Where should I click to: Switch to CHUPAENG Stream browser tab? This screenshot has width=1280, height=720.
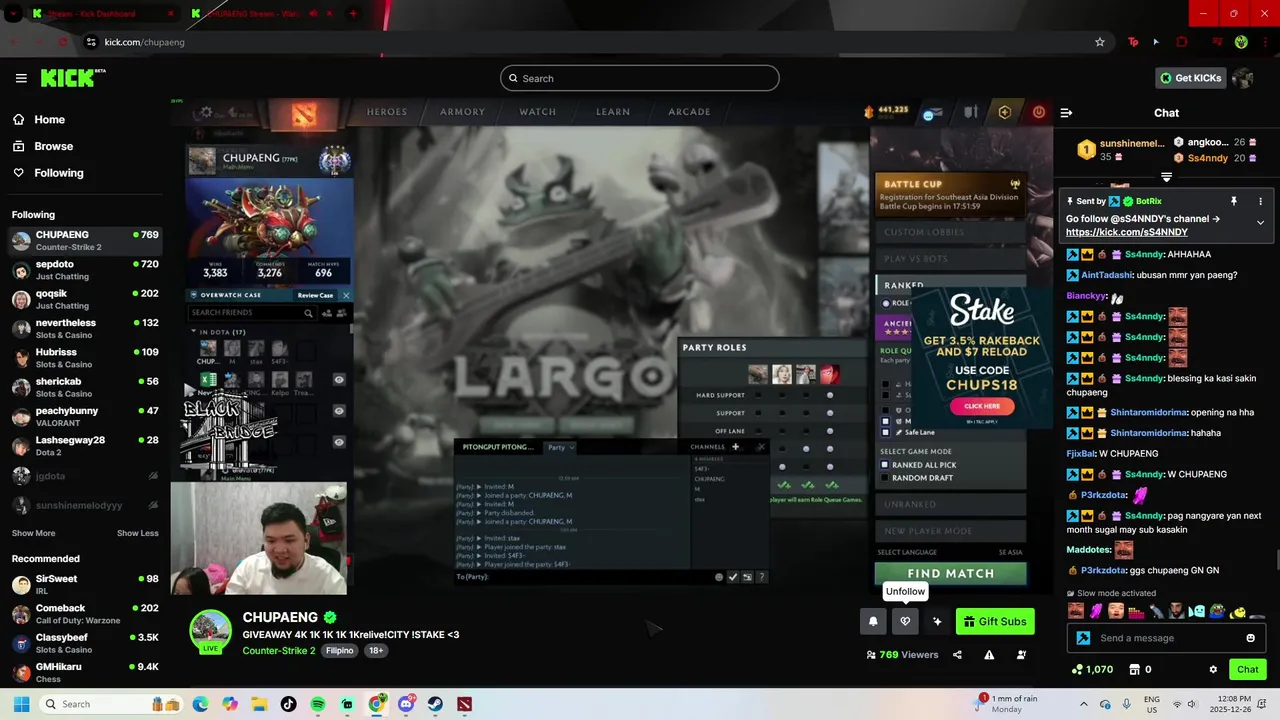(x=260, y=14)
